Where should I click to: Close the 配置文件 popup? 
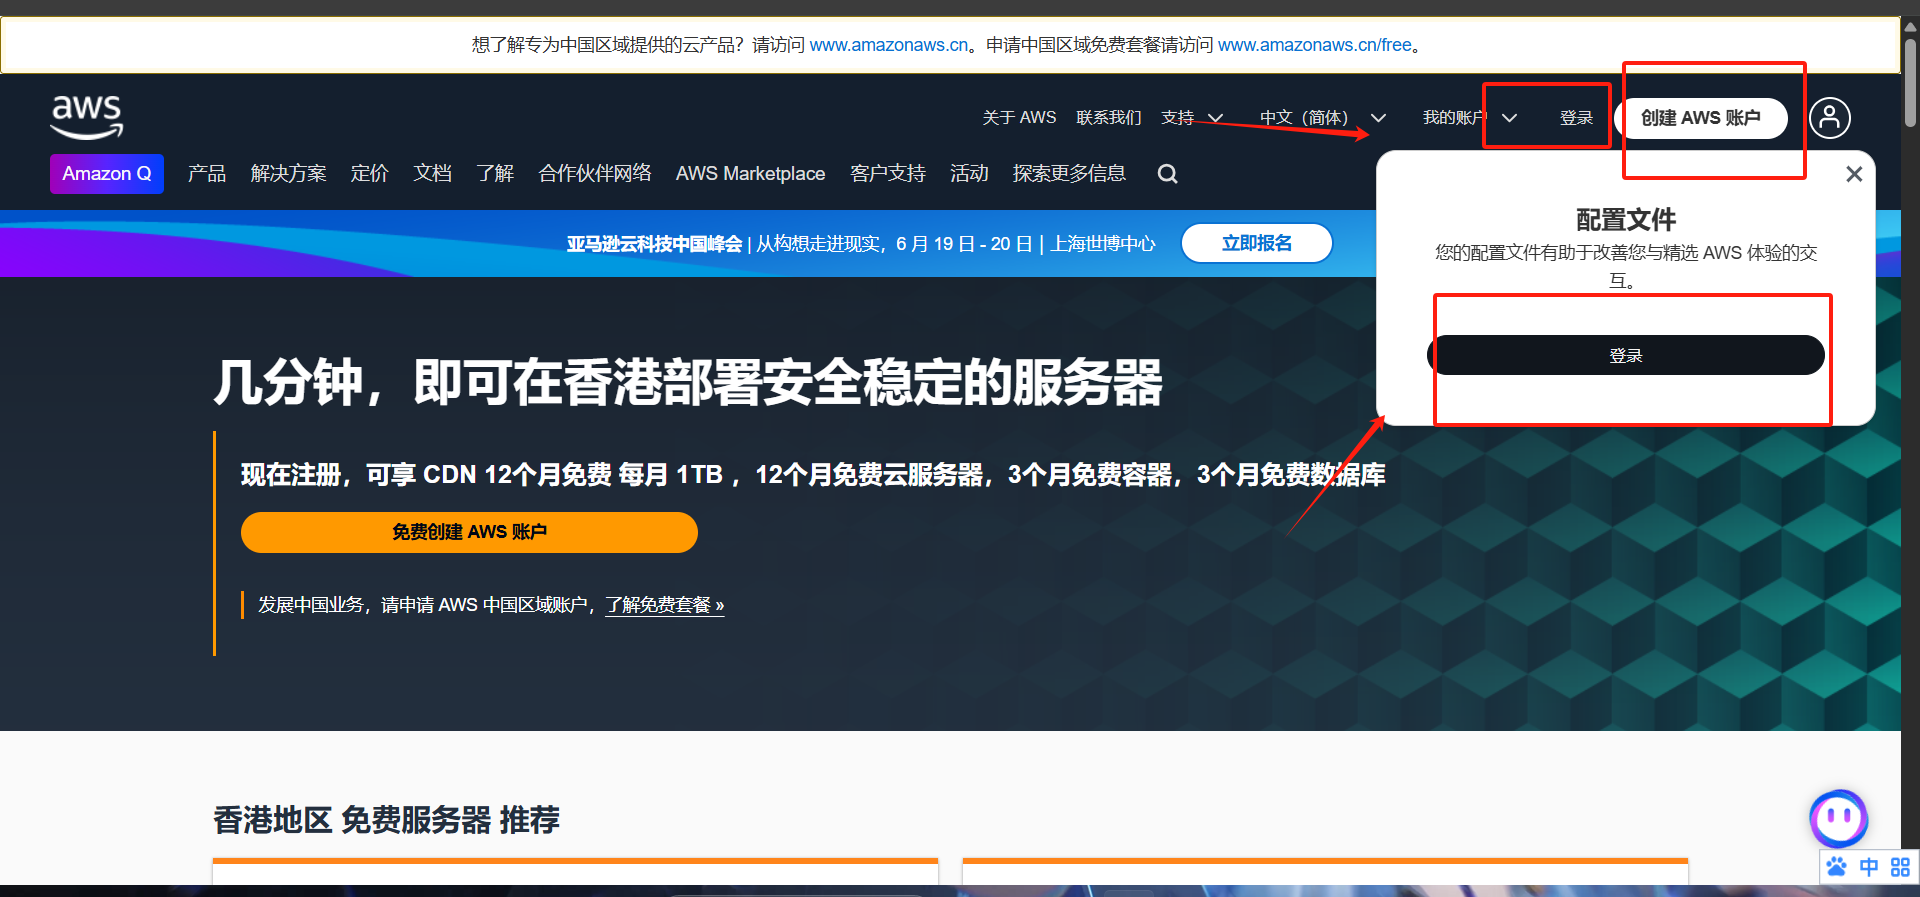(1854, 174)
